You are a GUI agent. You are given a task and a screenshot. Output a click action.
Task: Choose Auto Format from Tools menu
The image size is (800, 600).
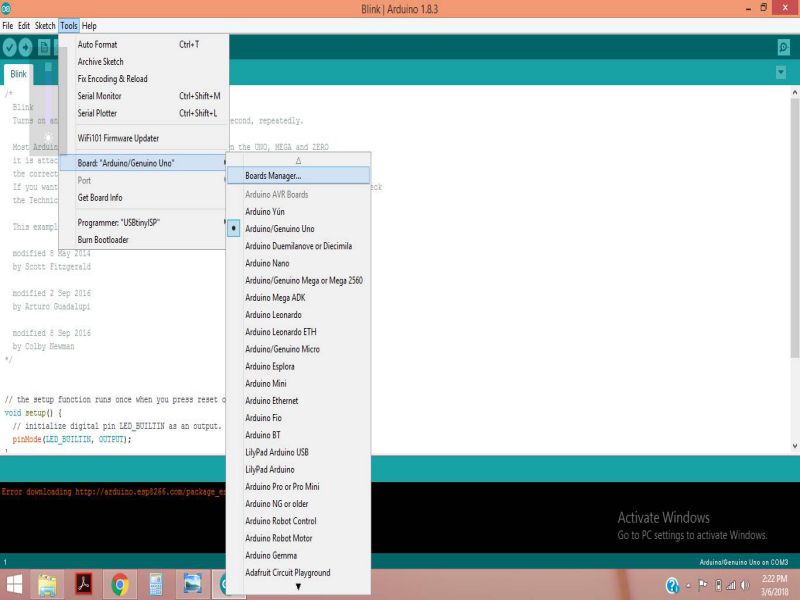tap(143, 44)
